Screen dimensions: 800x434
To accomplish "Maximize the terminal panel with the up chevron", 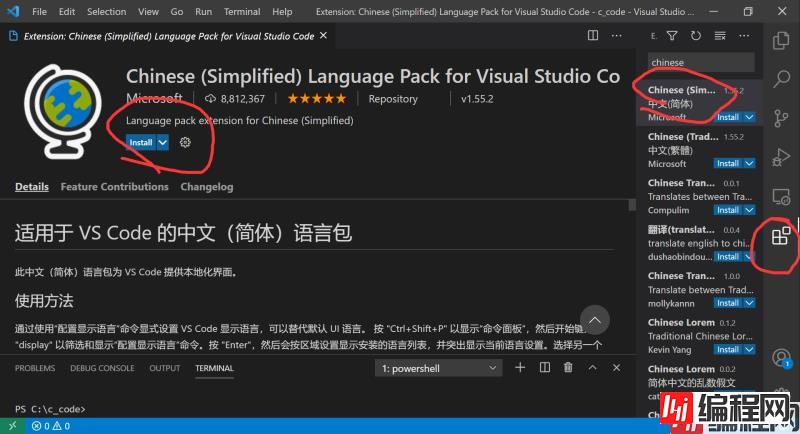I will 593,368.
